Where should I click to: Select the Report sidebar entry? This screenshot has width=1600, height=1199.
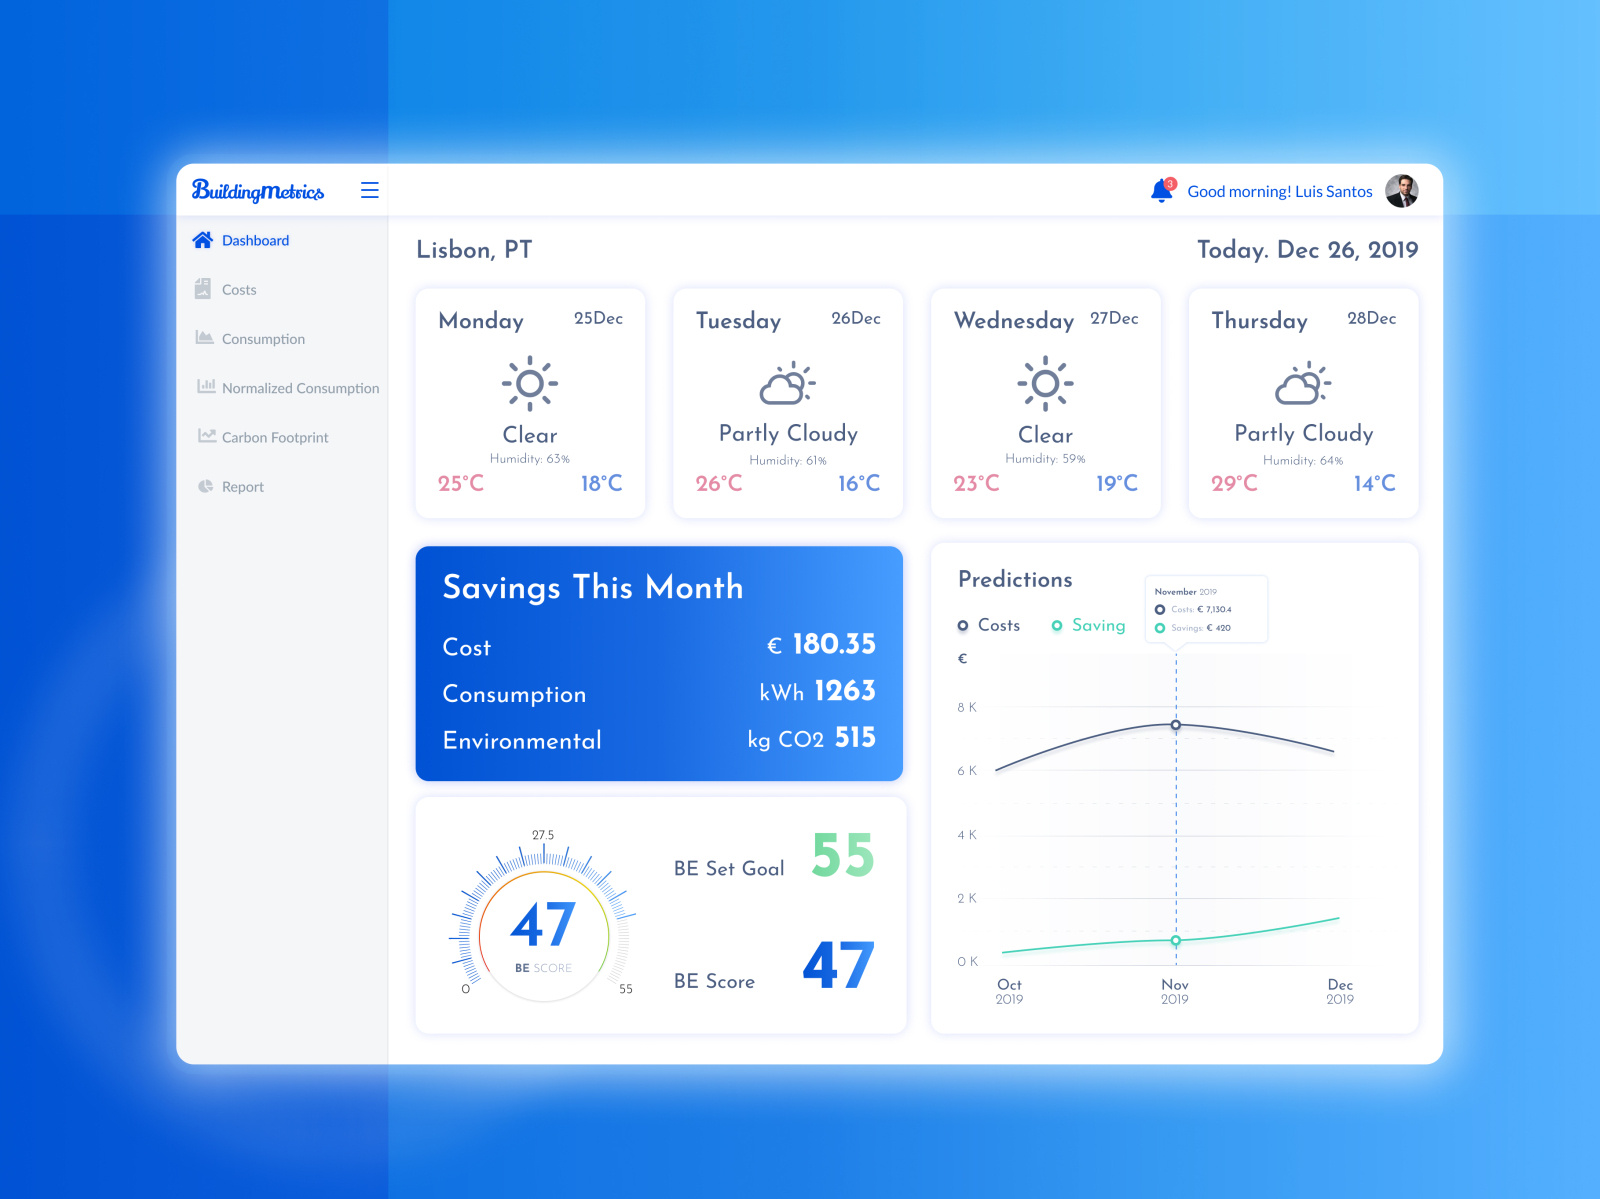(242, 486)
